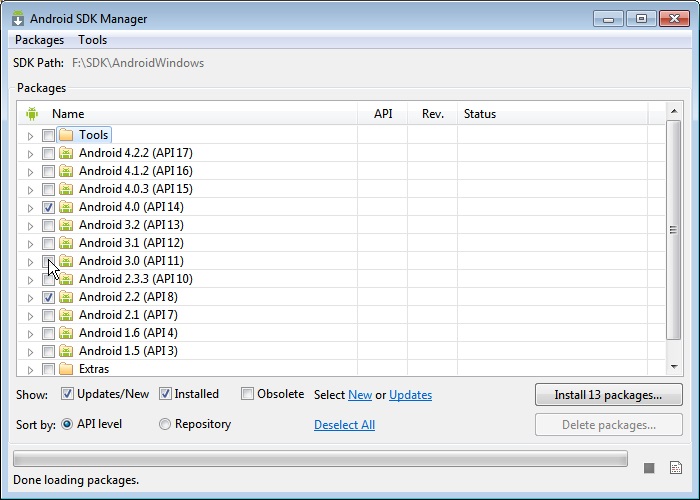Screen dimensions: 700x500
Task: Click the Select Updates link
Action: (x=410, y=395)
